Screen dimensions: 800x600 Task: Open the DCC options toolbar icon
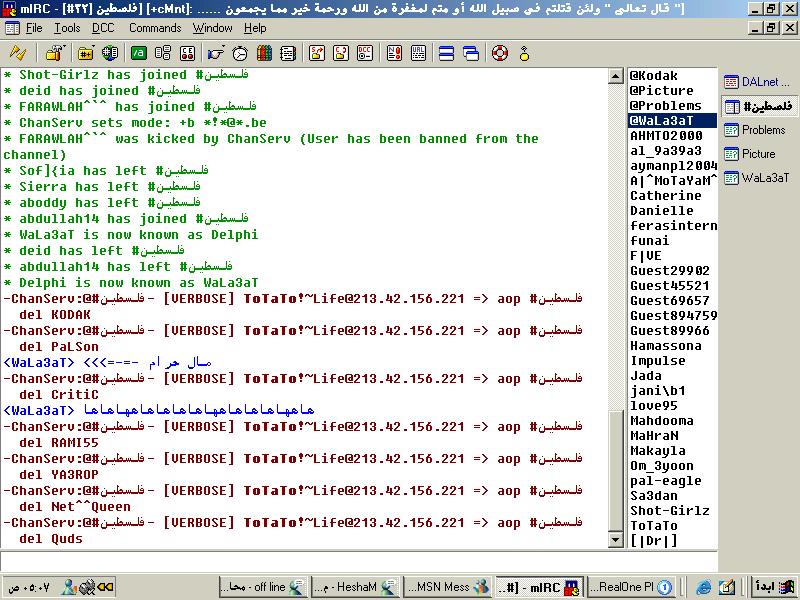[365, 53]
